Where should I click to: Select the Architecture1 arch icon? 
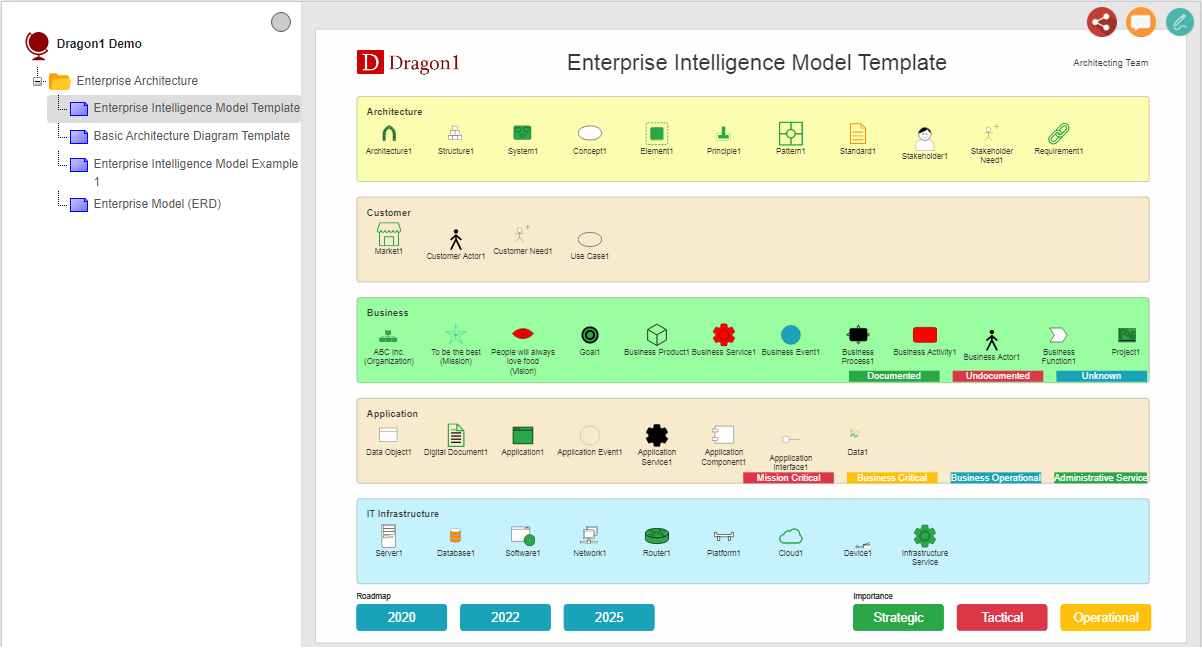point(389,133)
